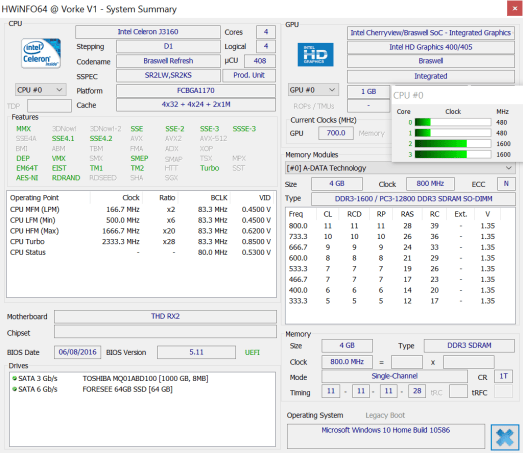Expand the A-DATA Technology memory module dropdown
This screenshot has height=453, width=525.
tap(400, 168)
